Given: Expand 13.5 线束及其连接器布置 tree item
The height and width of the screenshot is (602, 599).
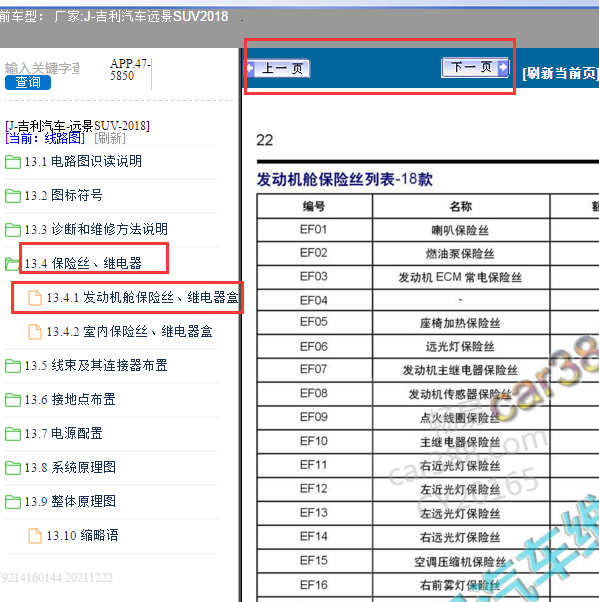Looking at the screenshot, I should [96, 366].
